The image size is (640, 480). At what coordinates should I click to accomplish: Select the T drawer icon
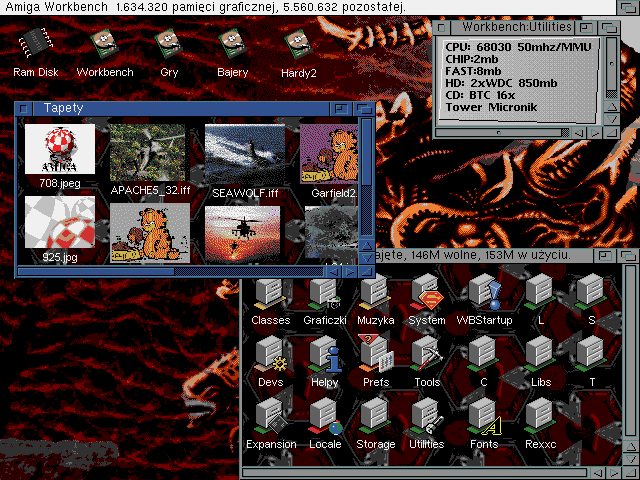pyautogui.click(x=592, y=355)
